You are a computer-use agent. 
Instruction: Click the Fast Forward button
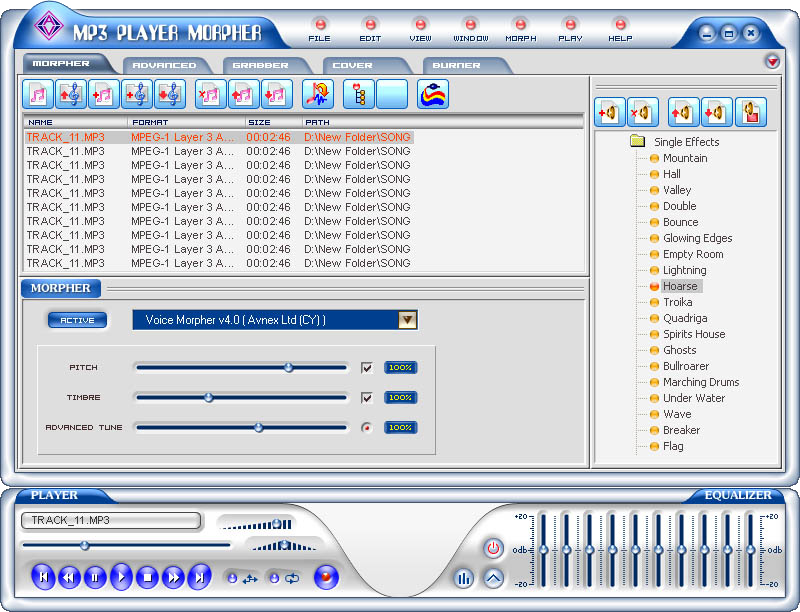pos(173,577)
